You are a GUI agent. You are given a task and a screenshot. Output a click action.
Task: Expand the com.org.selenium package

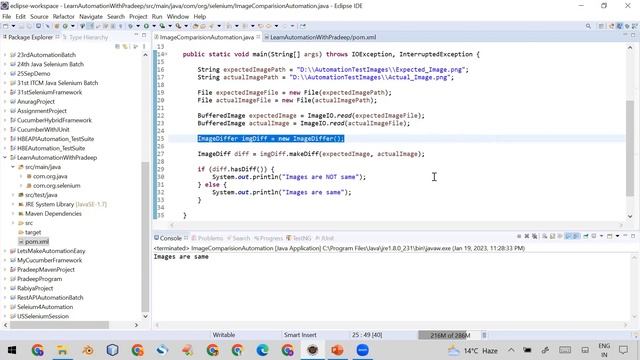[21, 186]
